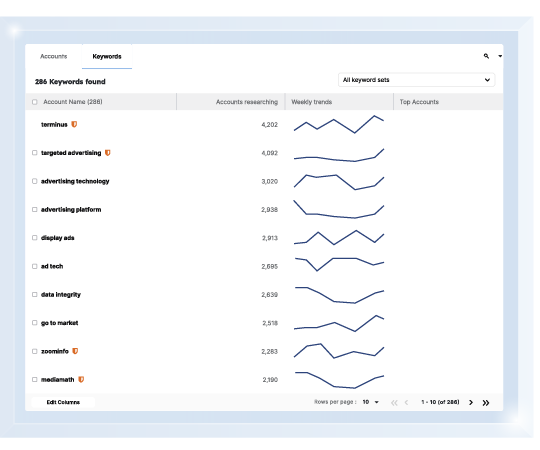Click the orange badge next to terminus

click(74, 124)
